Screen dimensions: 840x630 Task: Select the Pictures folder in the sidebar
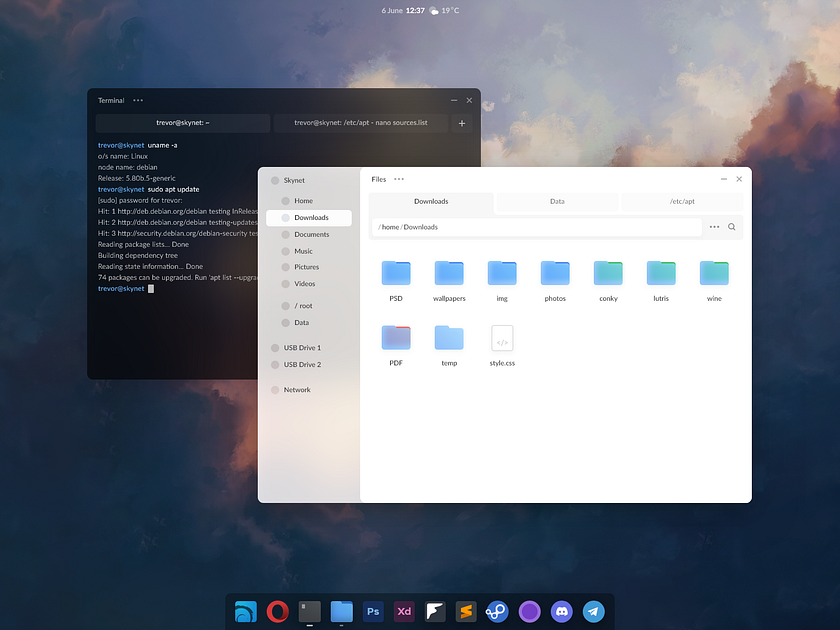coord(305,266)
